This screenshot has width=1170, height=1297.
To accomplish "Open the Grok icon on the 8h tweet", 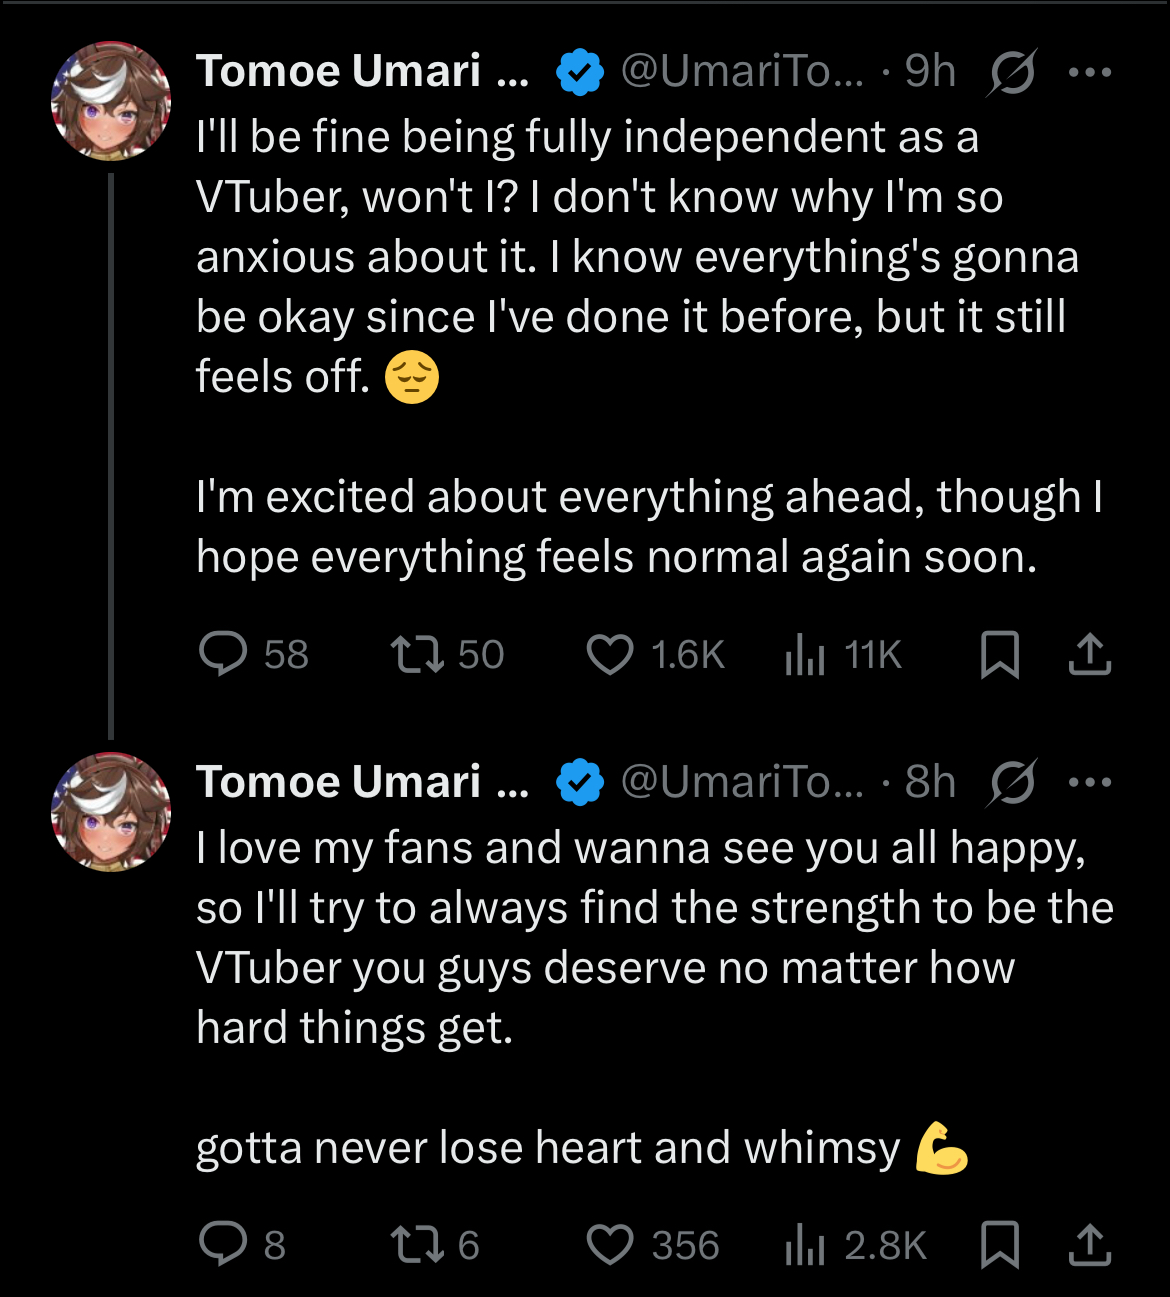I will click(1012, 782).
